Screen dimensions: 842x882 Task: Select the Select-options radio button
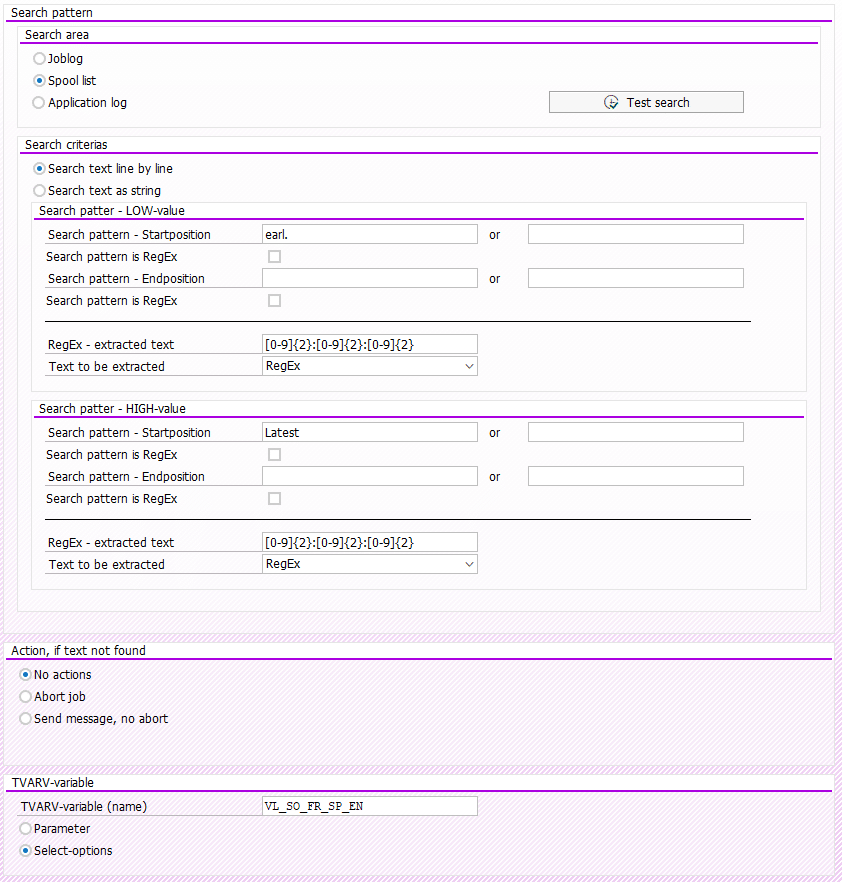pos(25,850)
